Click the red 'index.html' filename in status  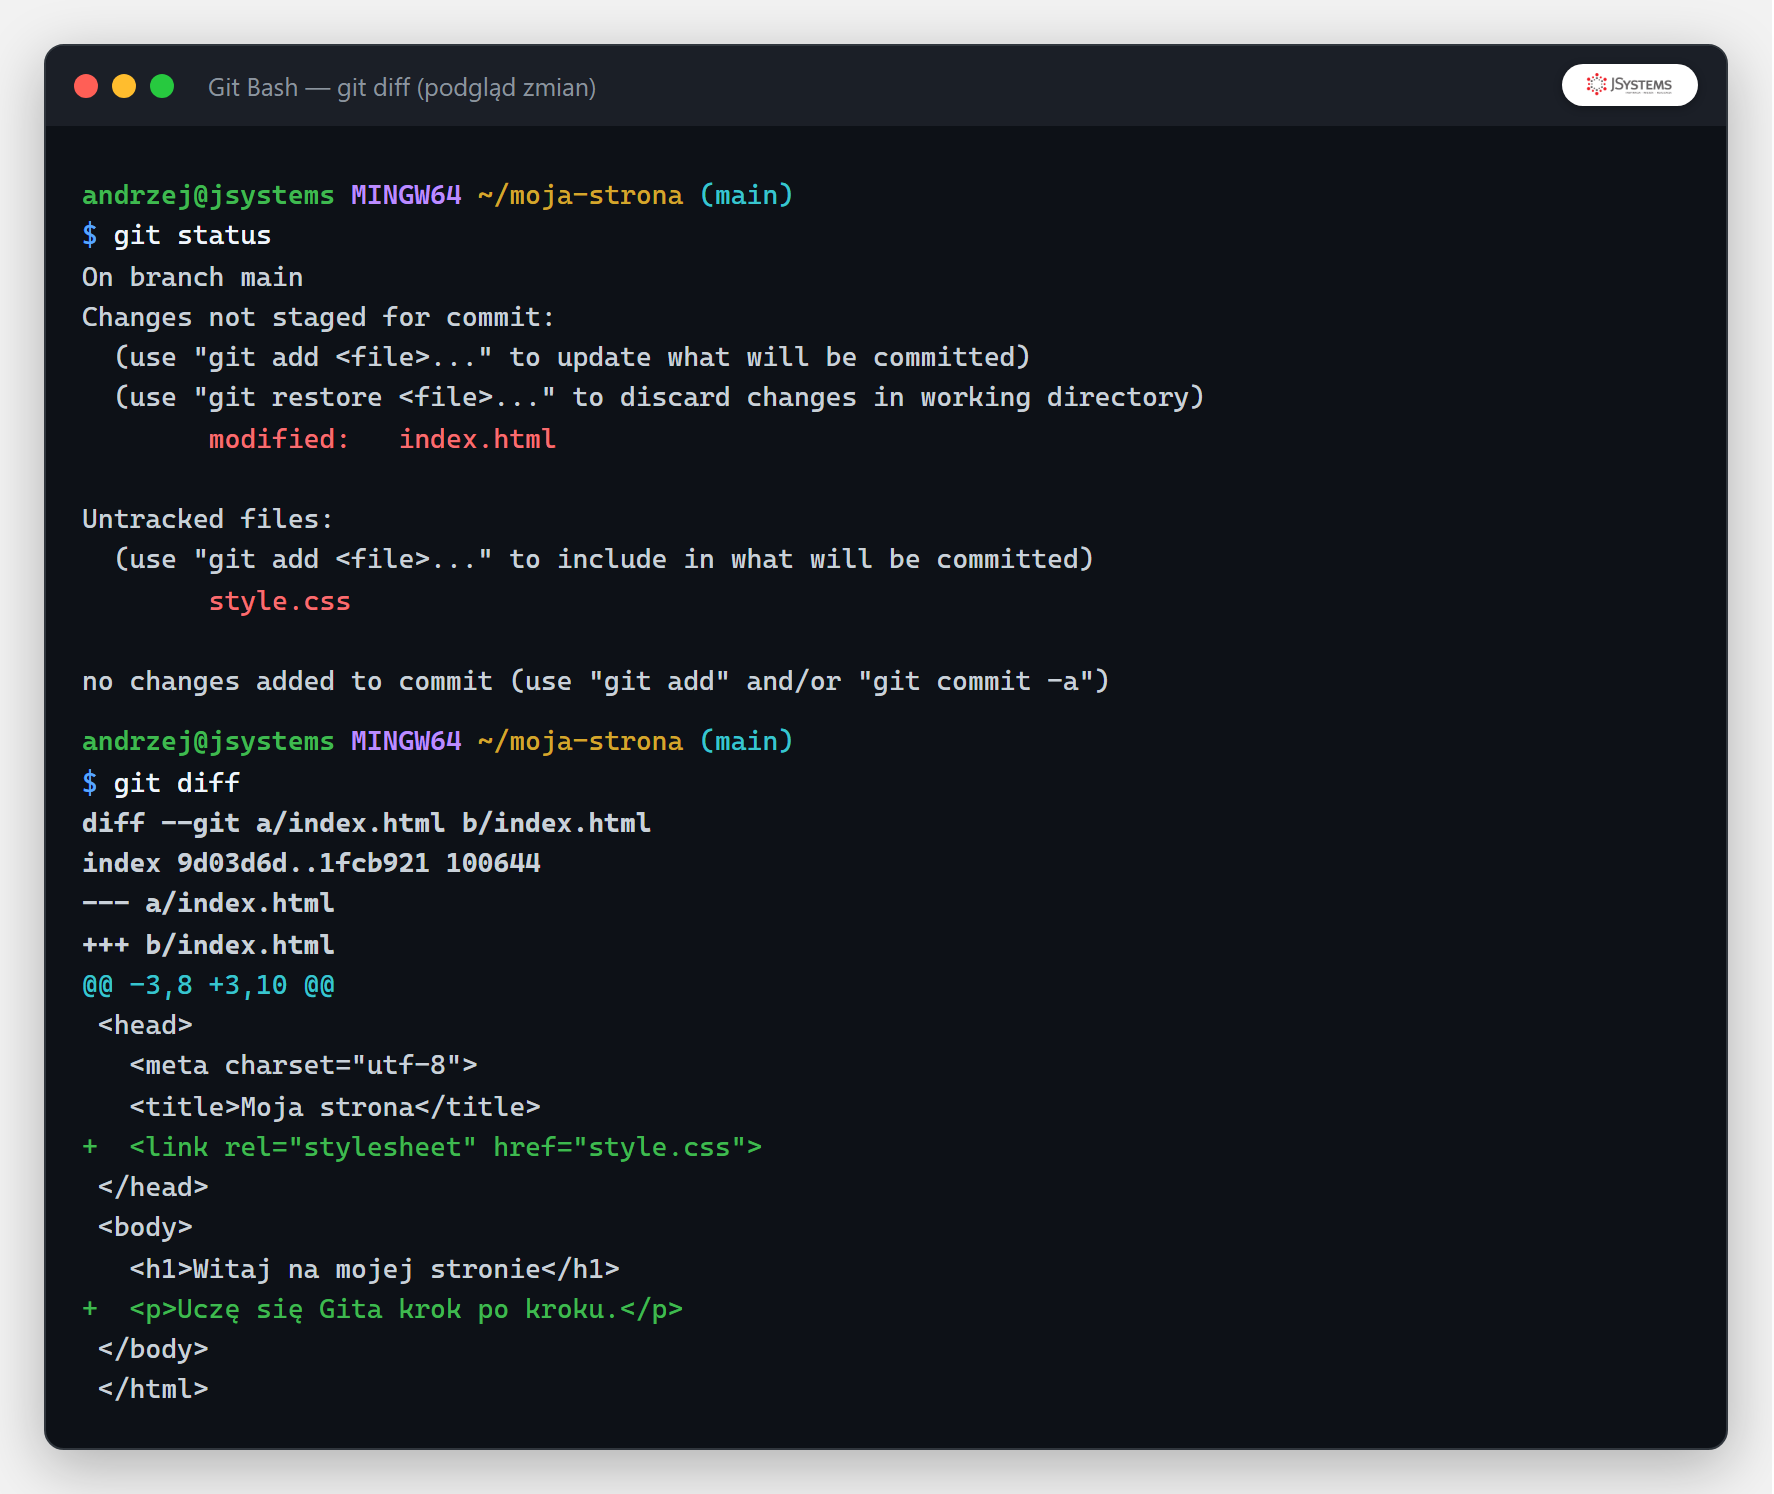pyautogui.click(x=477, y=439)
